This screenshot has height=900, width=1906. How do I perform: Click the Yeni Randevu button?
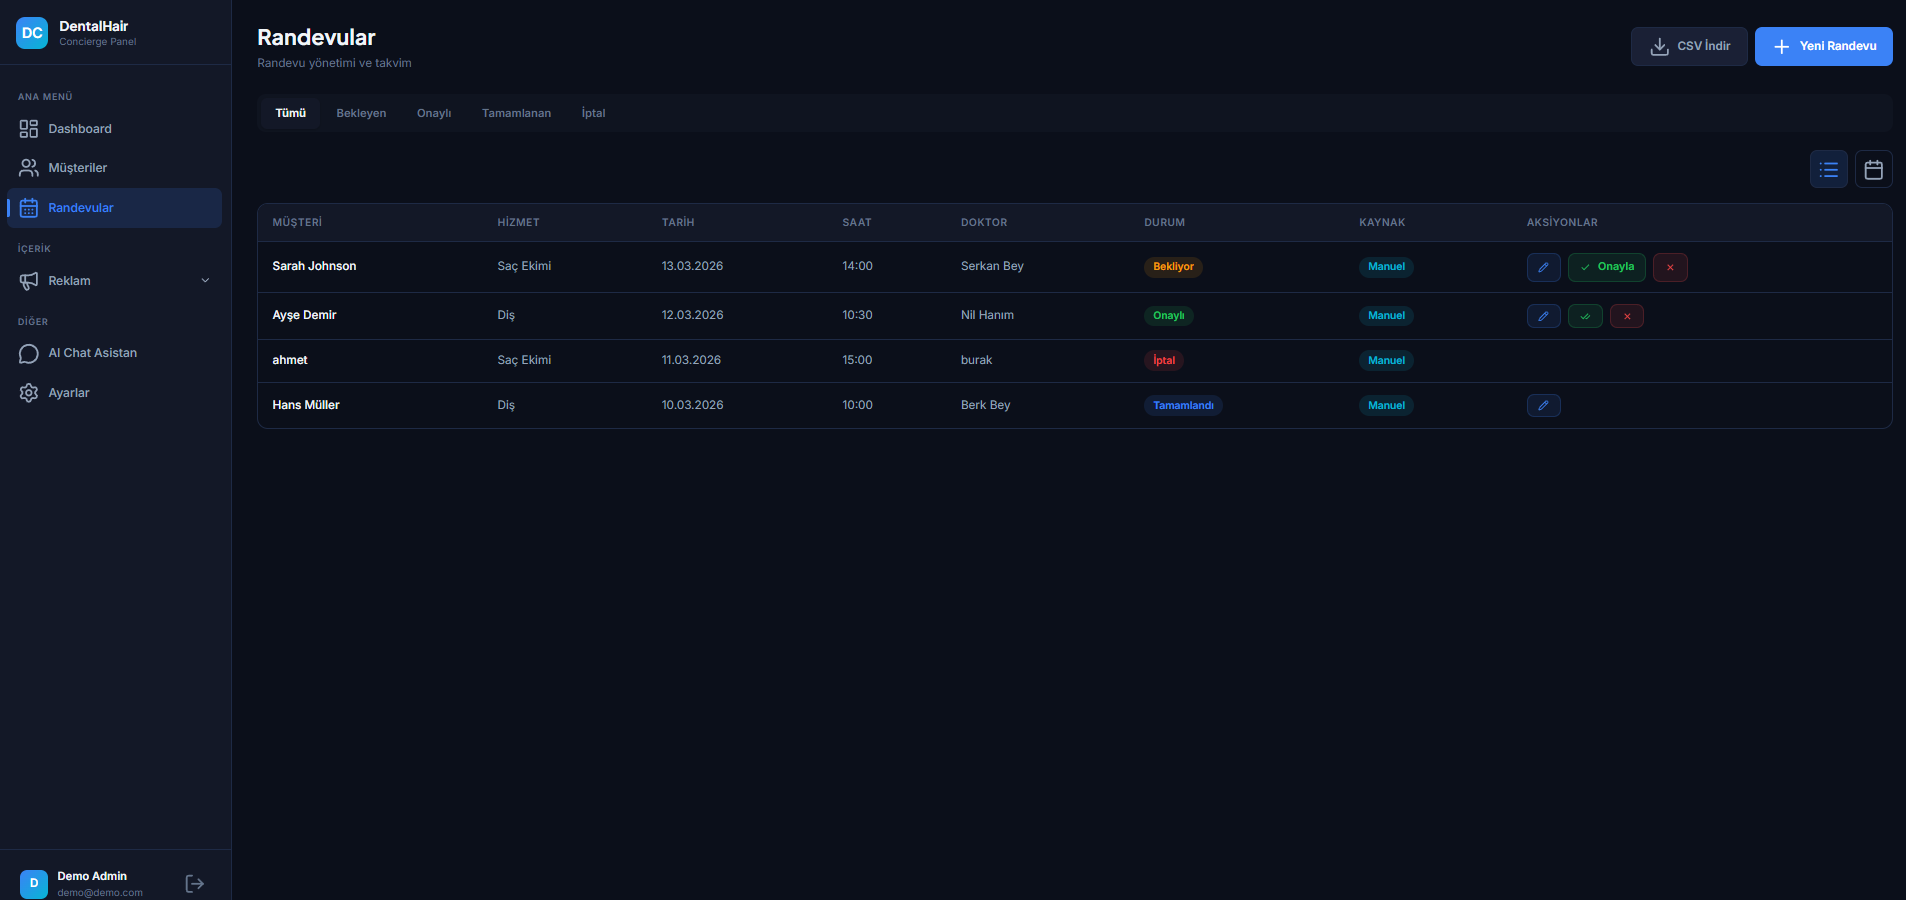(x=1823, y=46)
